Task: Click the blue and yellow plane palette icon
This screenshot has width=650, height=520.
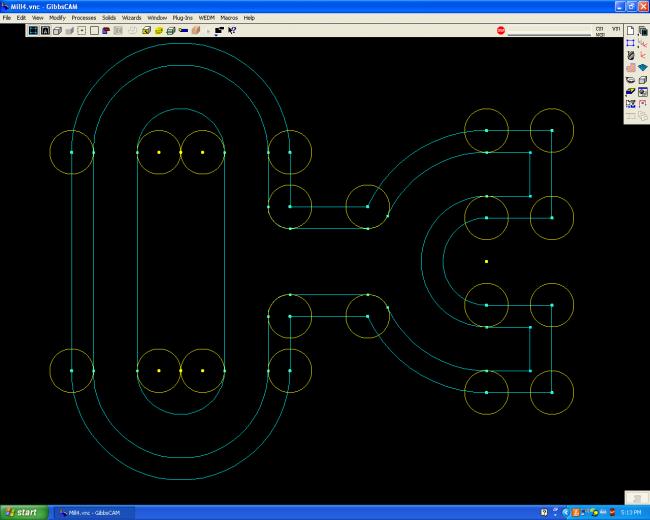Action: click(x=631, y=92)
